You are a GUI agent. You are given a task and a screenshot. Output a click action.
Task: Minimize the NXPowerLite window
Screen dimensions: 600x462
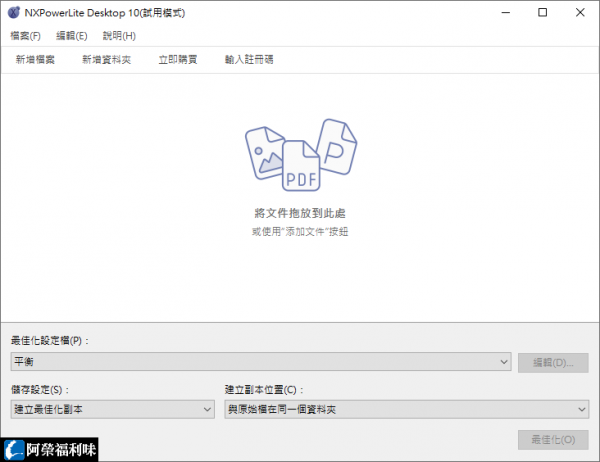coord(506,12)
